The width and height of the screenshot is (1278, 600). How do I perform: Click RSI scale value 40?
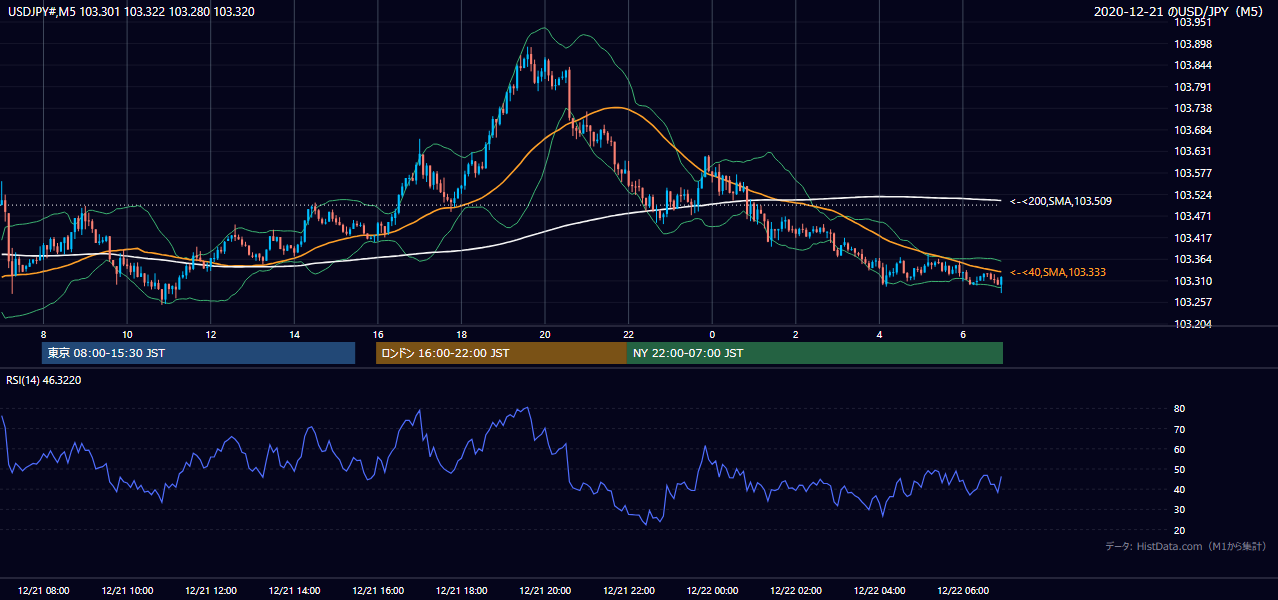tap(1180, 489)
